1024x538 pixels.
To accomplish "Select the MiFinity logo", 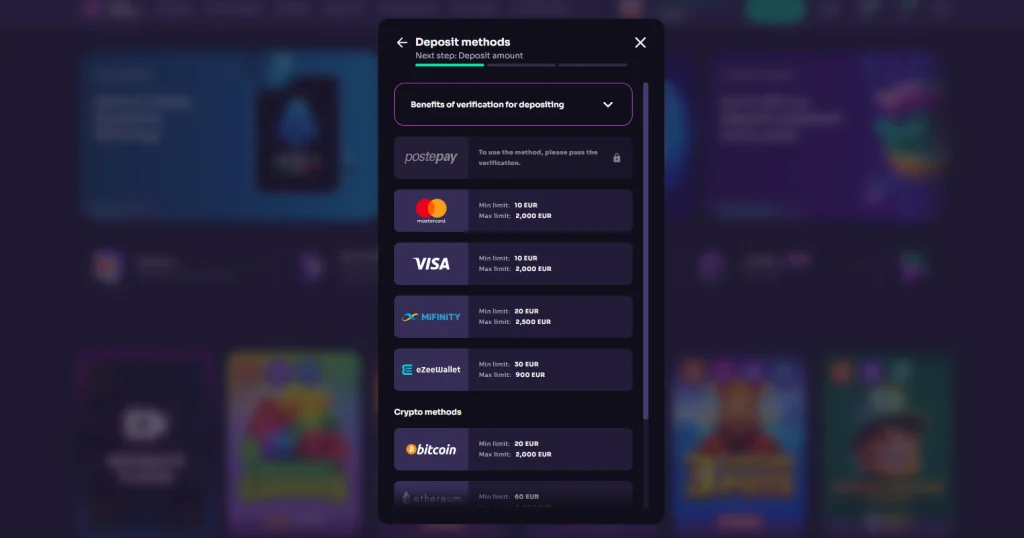I will pos(431,317).
